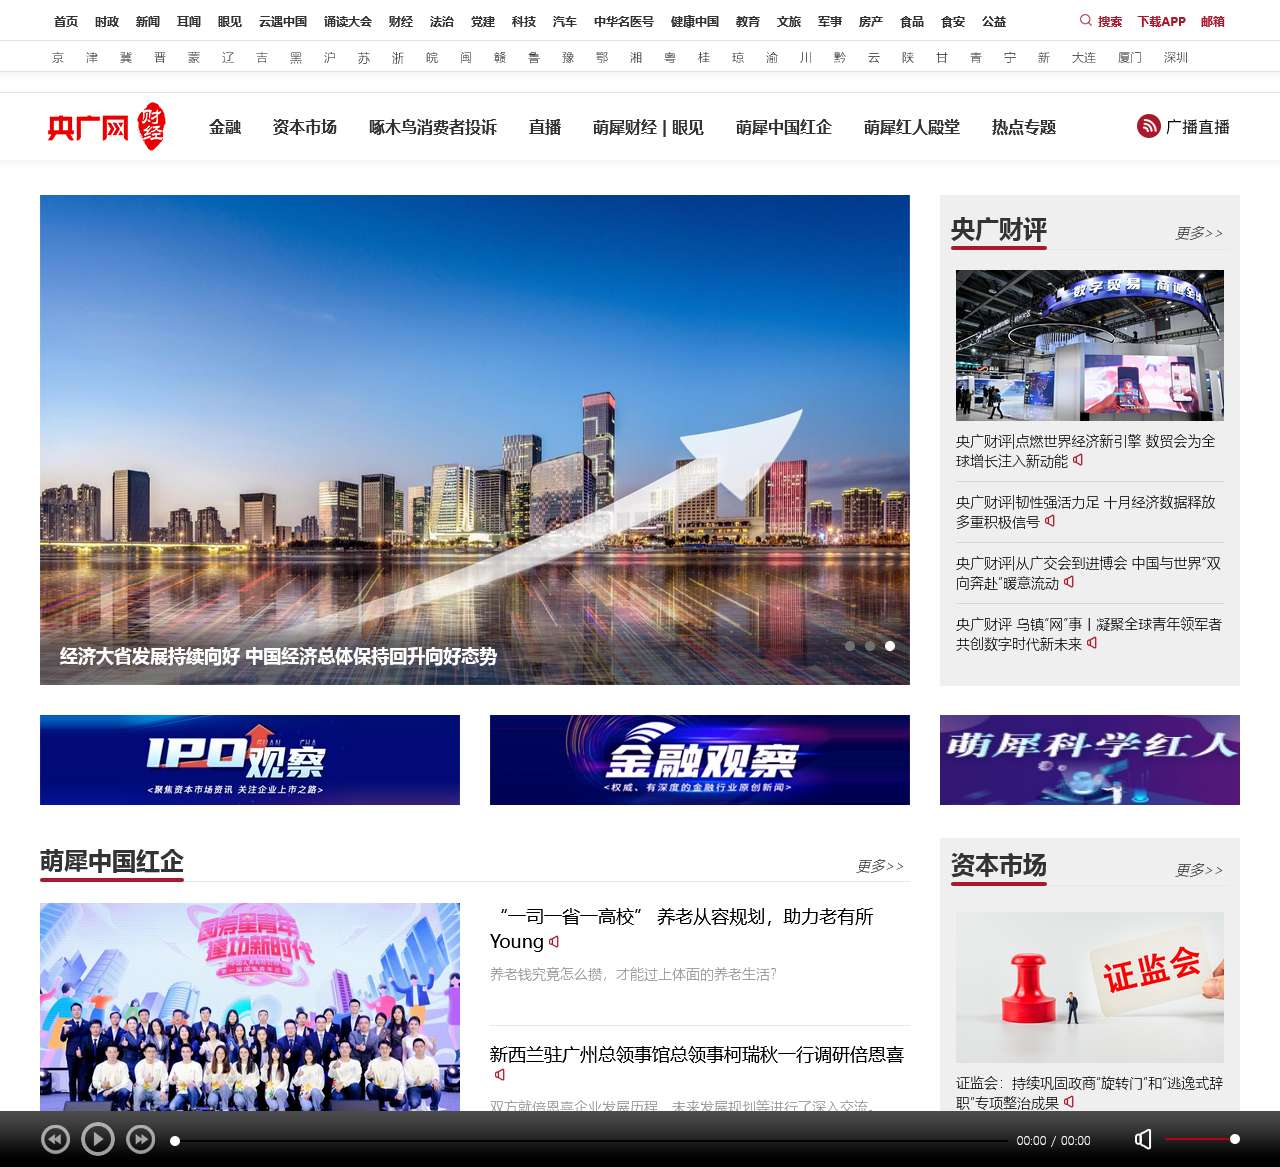Select the middle carousel indicator dot
The height and width of the screenshot is (1167, 1280).
[x=870, y=646]
